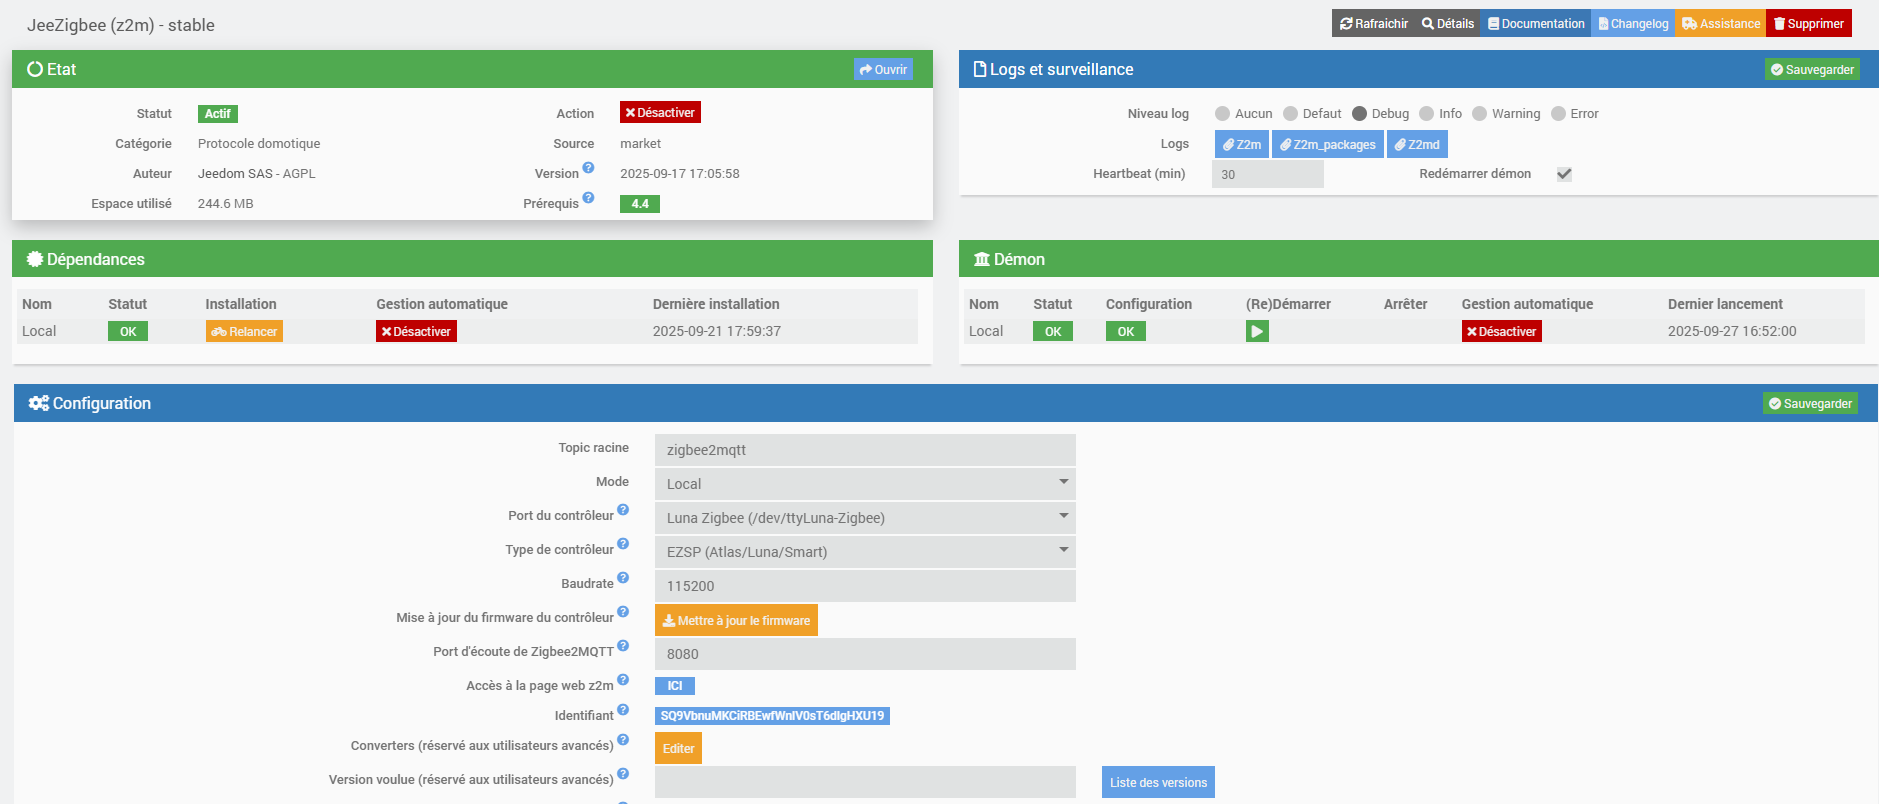Focus the Topic racine field
1879x804 pixels.
point(865,450)
